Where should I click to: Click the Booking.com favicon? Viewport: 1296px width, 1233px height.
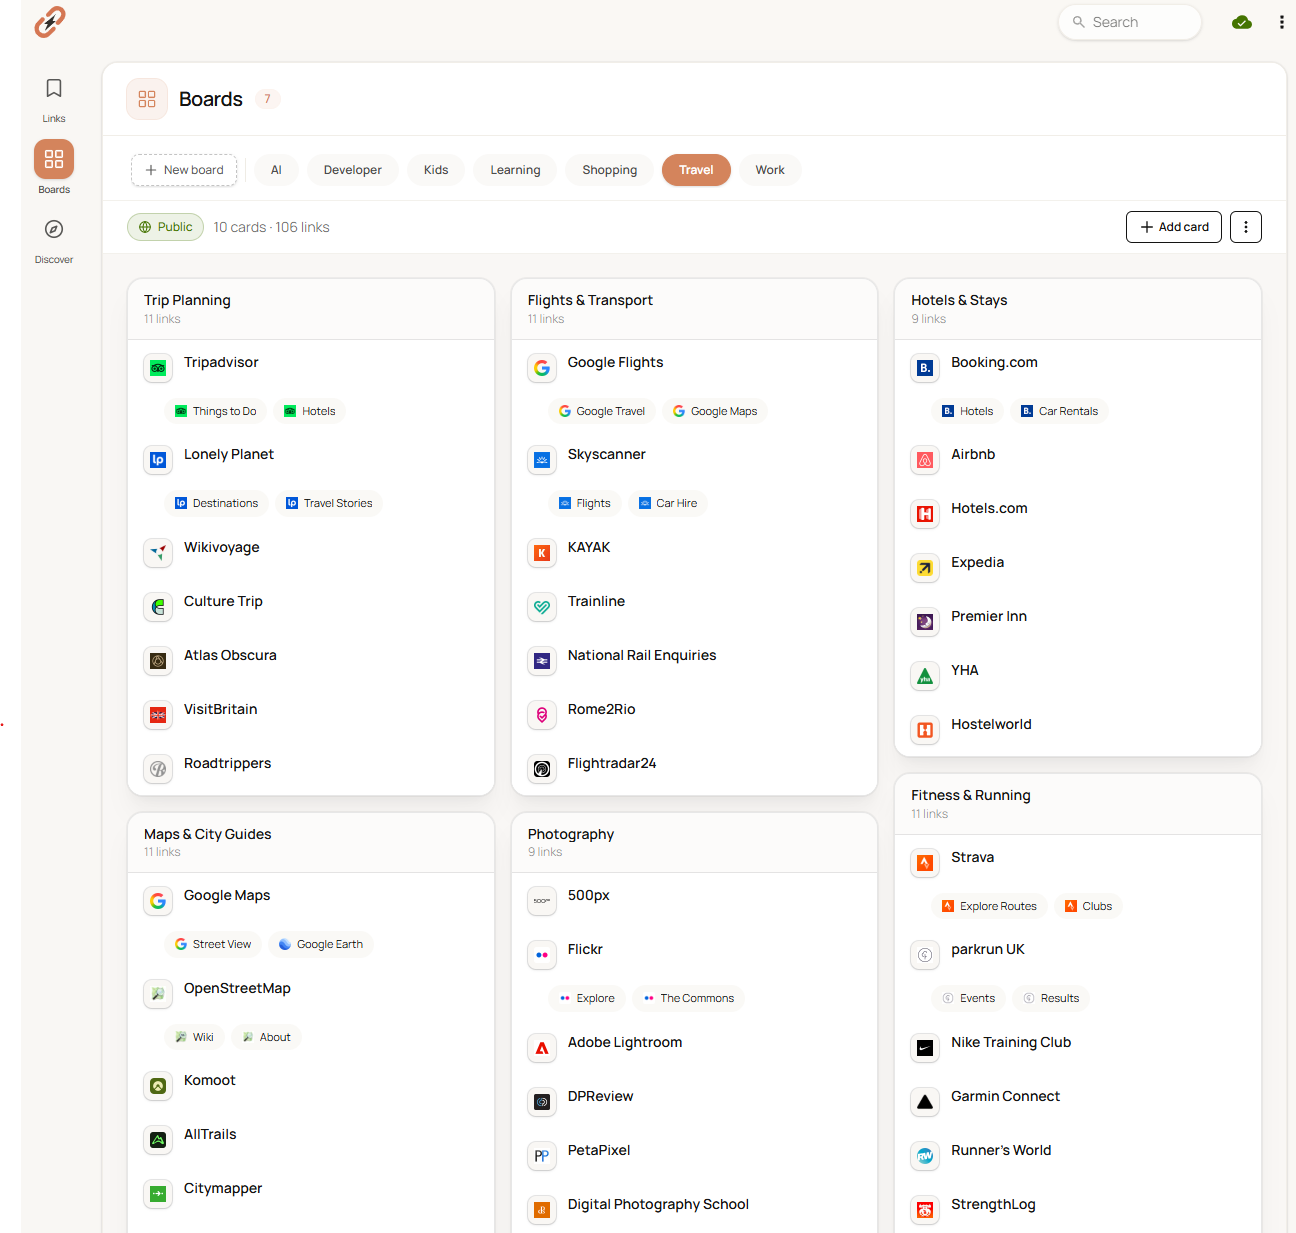tap(925, 368)
